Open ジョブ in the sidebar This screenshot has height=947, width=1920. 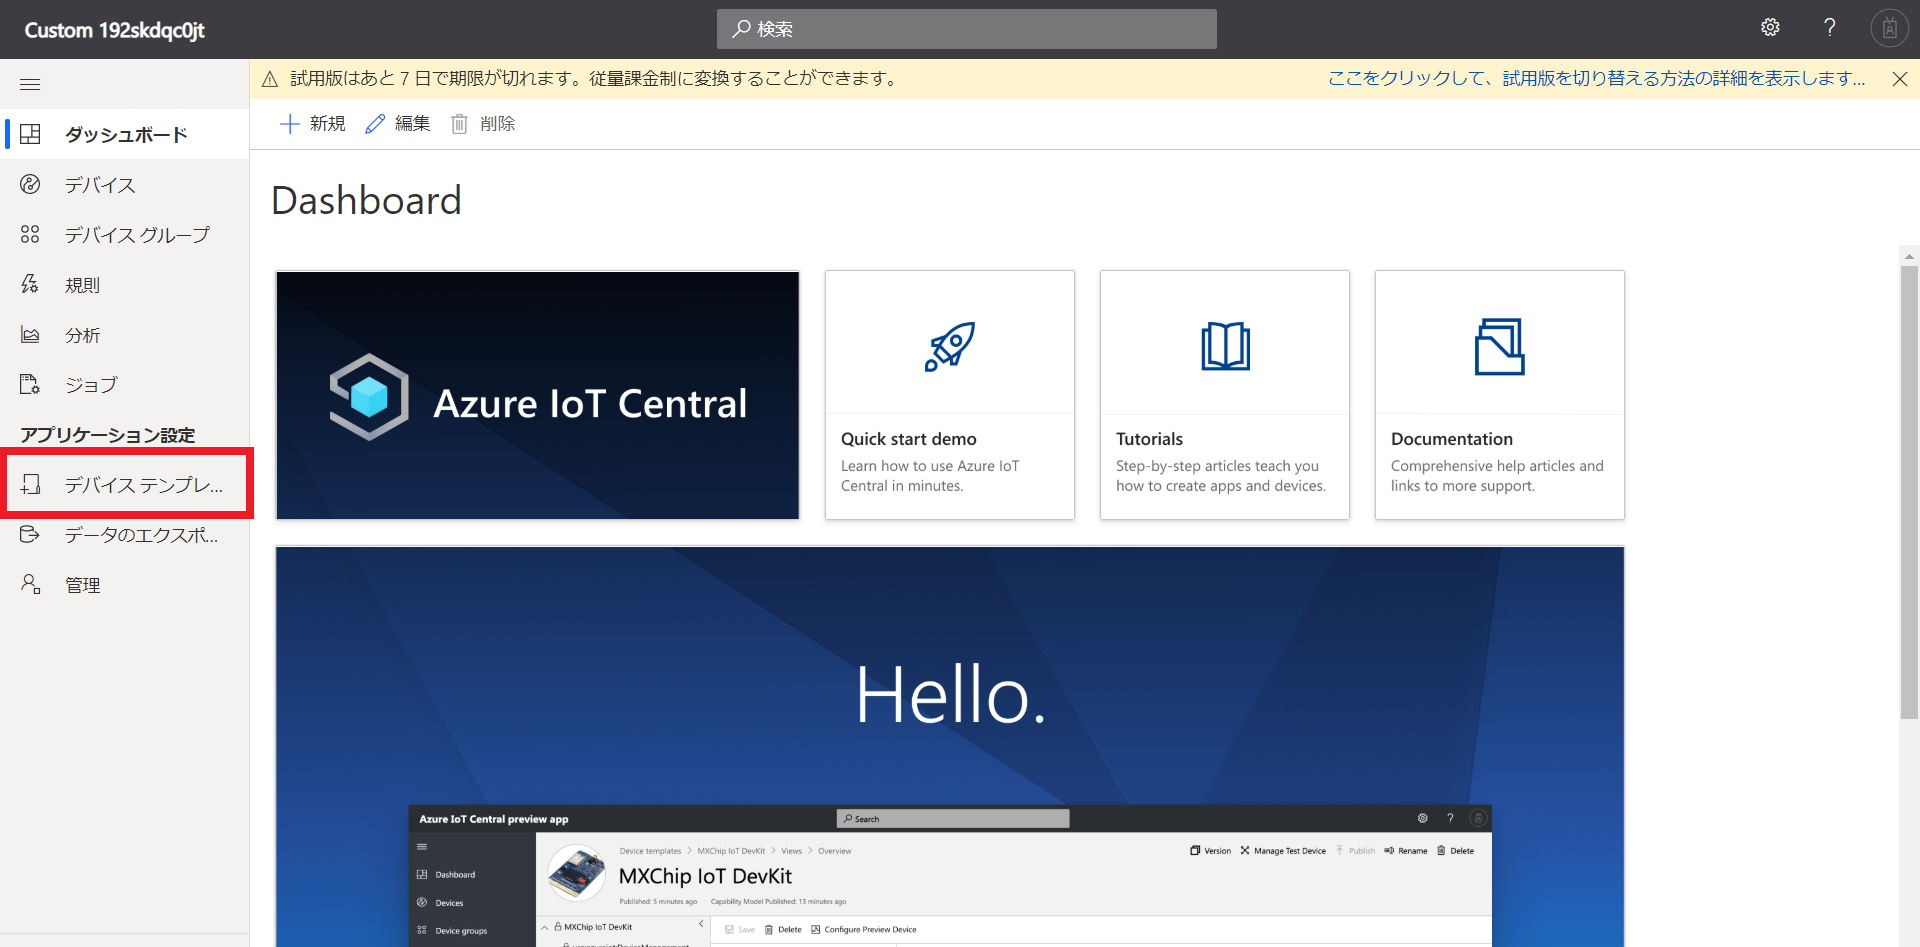125,384
